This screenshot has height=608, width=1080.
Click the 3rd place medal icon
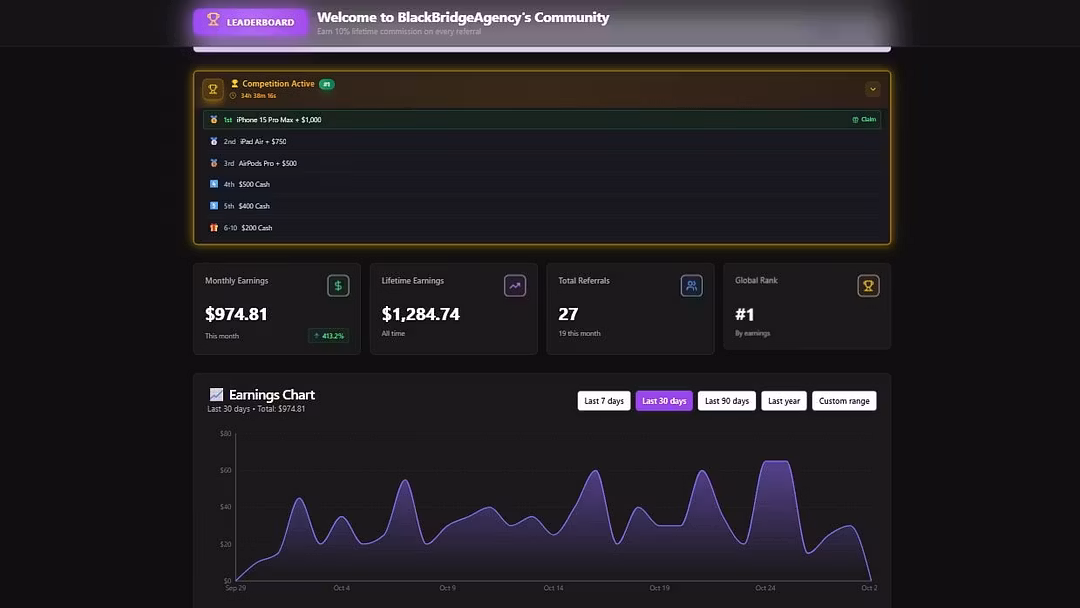(x=214, y=163)
